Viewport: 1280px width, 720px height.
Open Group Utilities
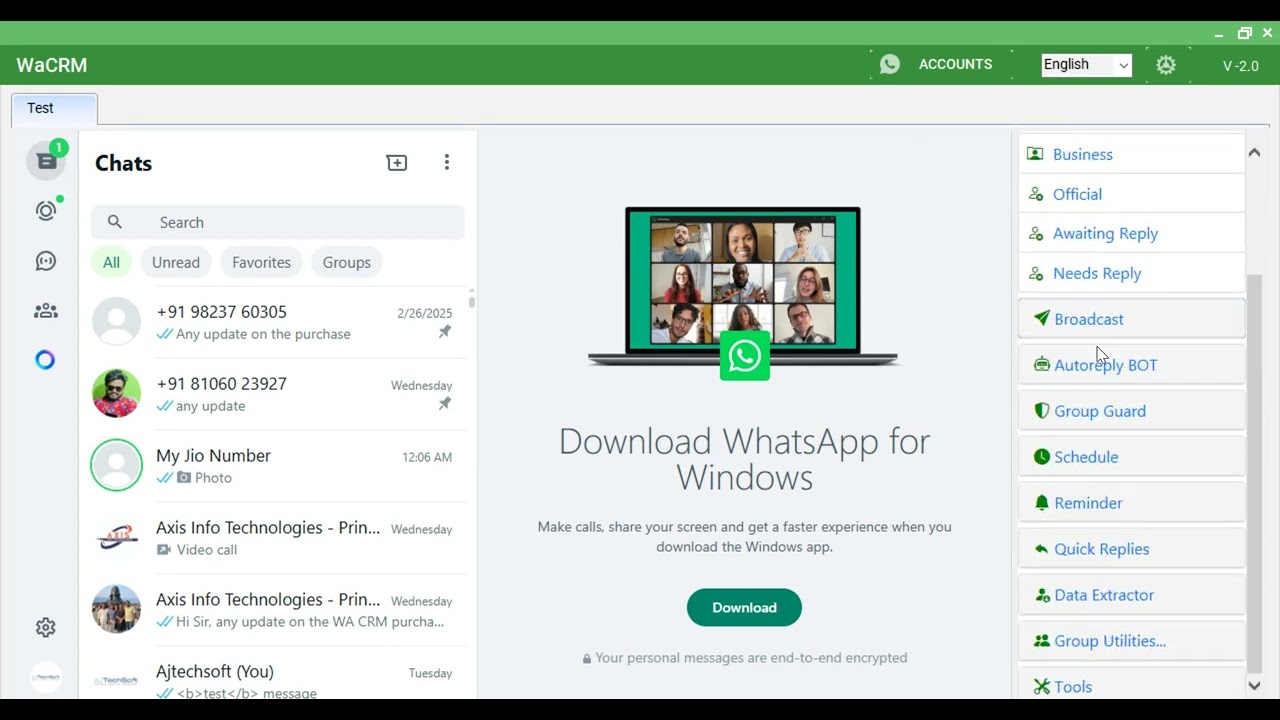pos(1131,641)
